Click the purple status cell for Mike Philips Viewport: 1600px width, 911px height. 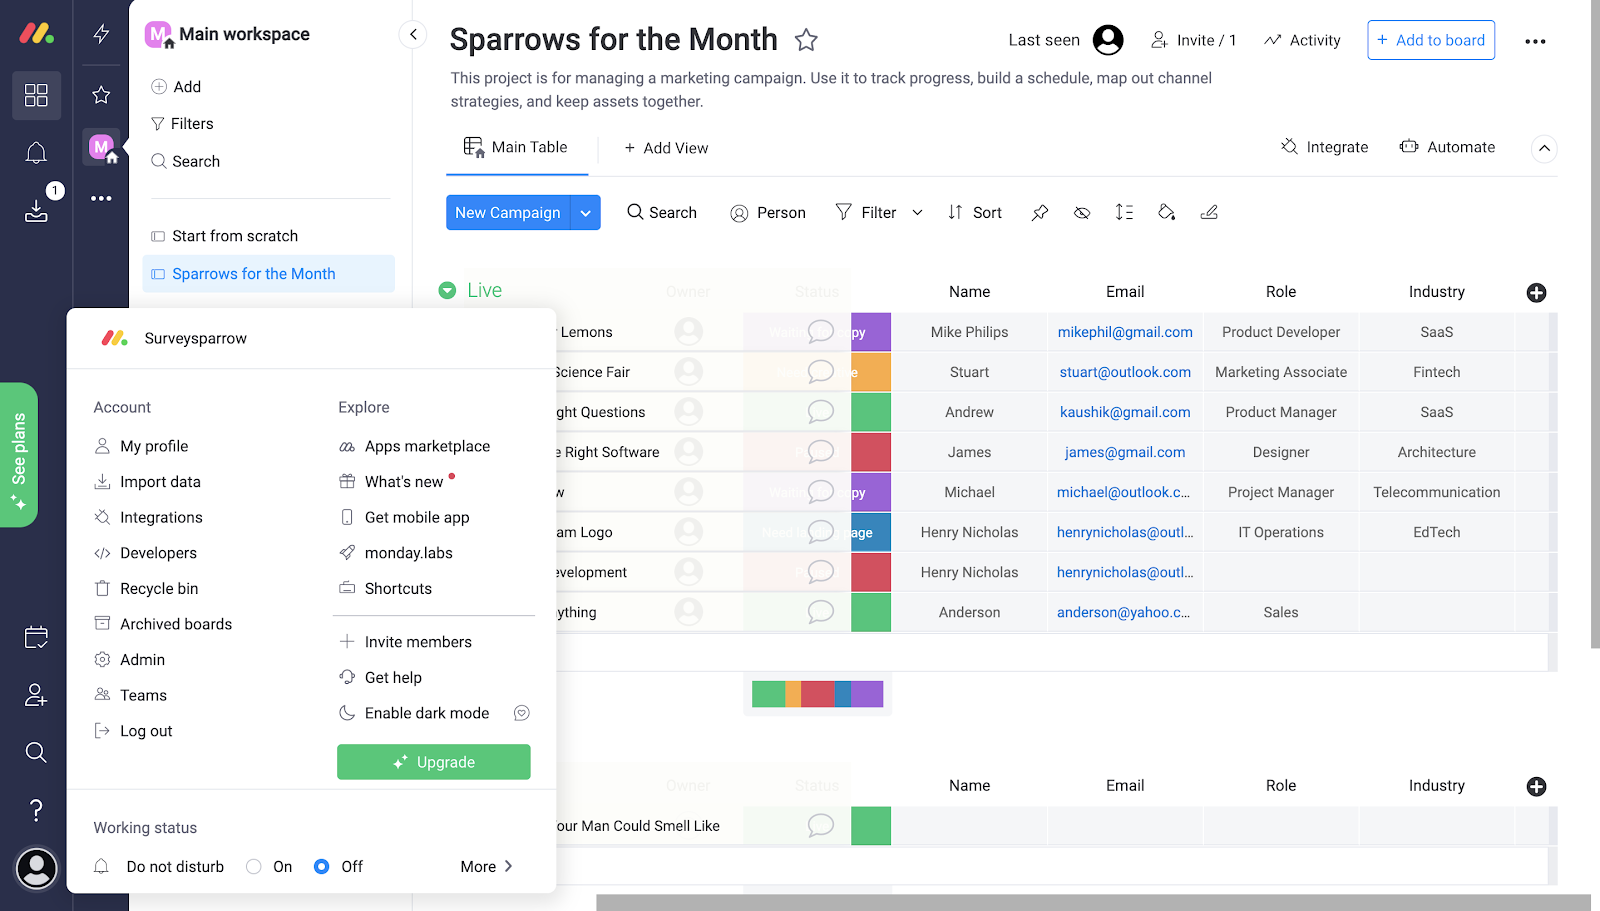click(871, 332)
